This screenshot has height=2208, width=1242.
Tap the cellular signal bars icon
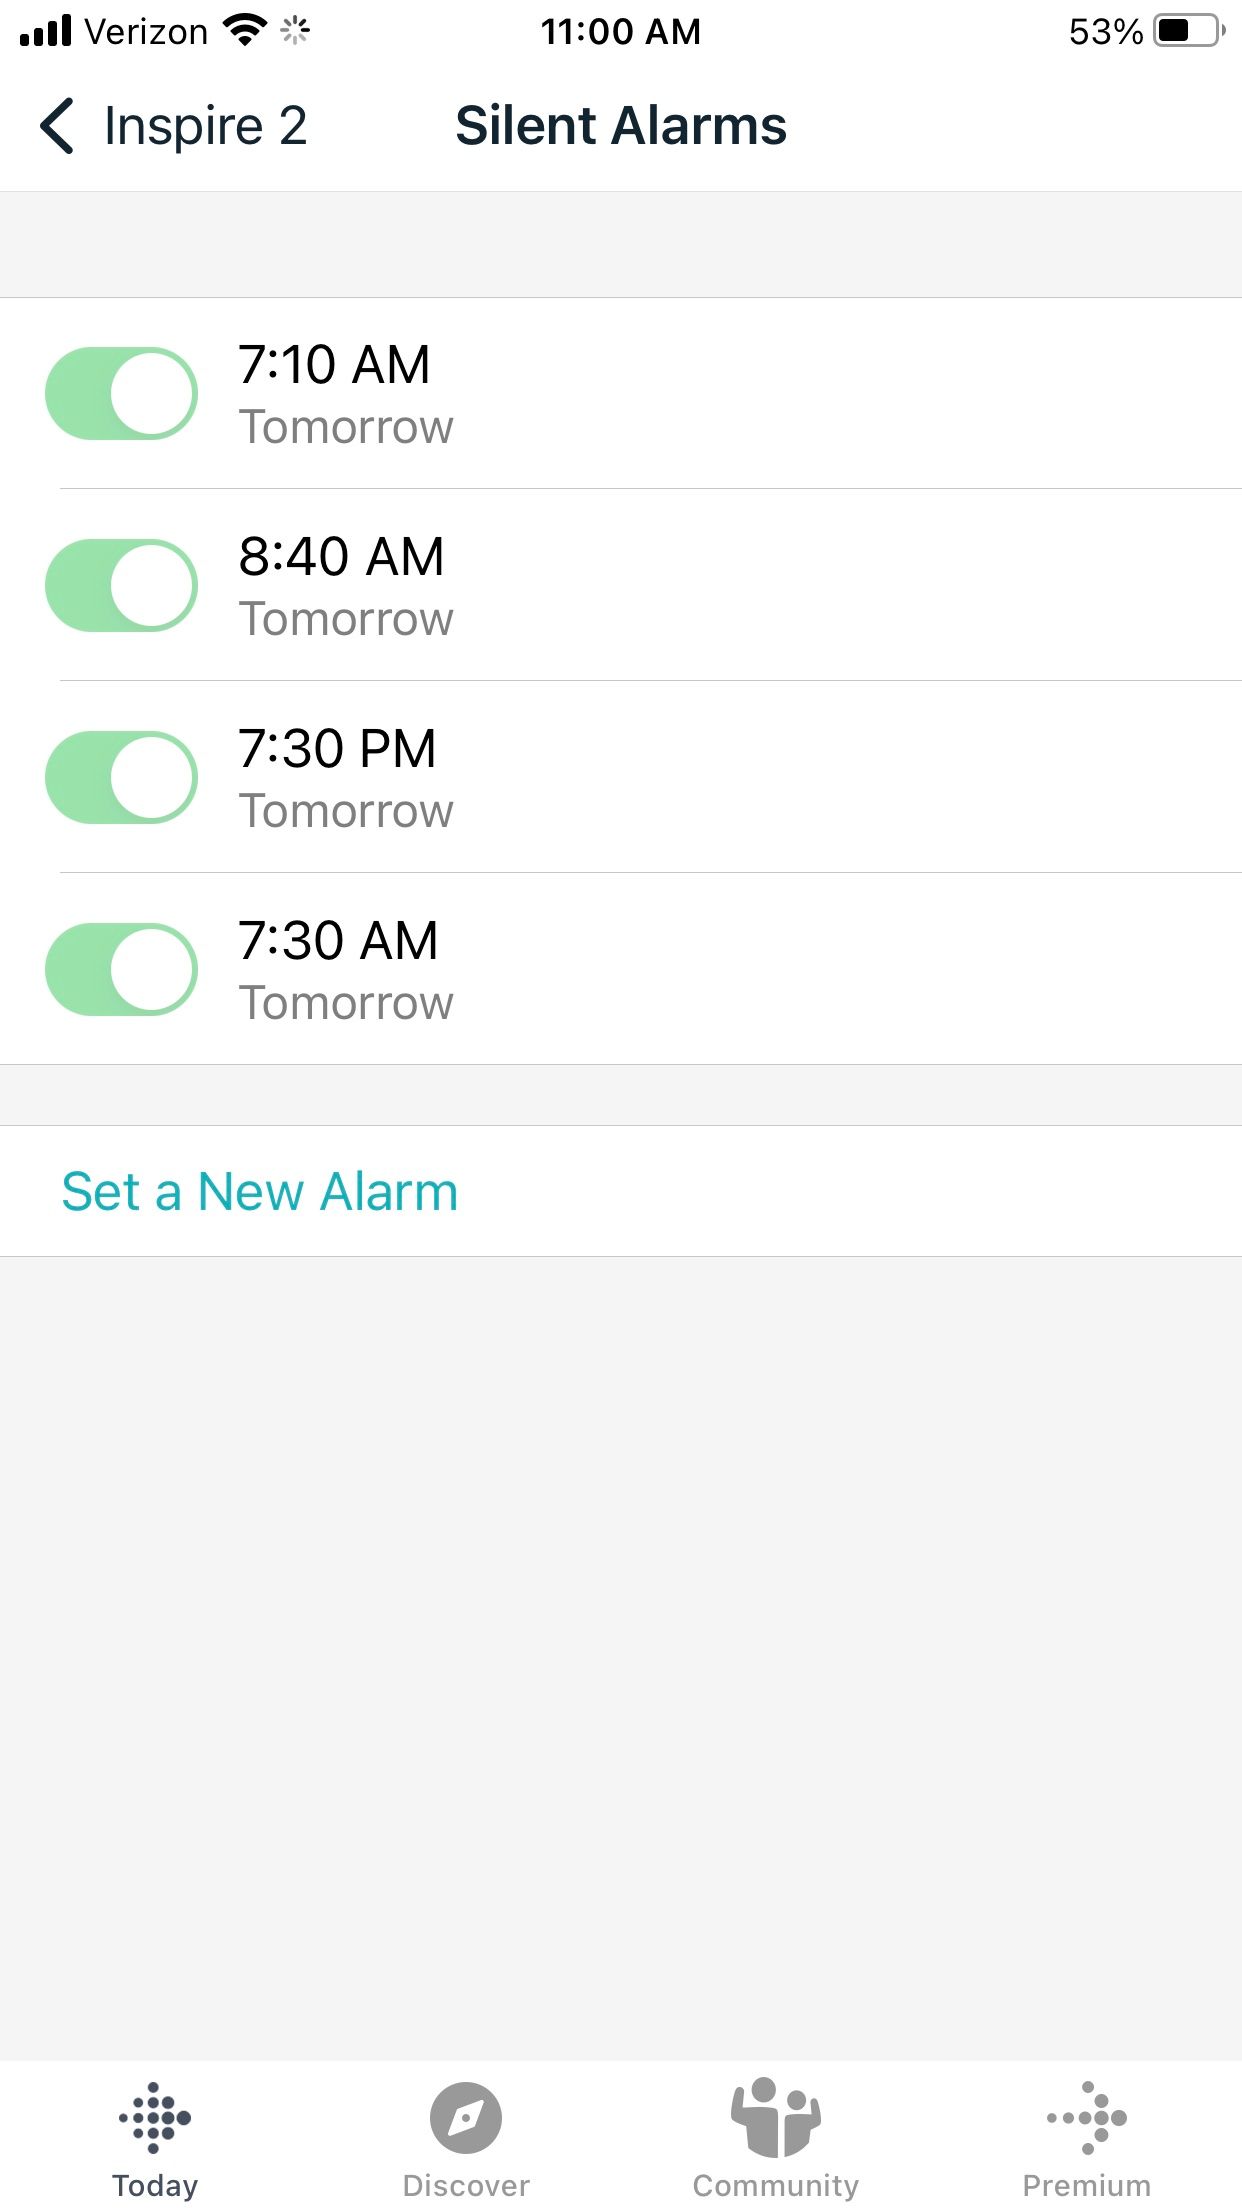tap(46, 31)
